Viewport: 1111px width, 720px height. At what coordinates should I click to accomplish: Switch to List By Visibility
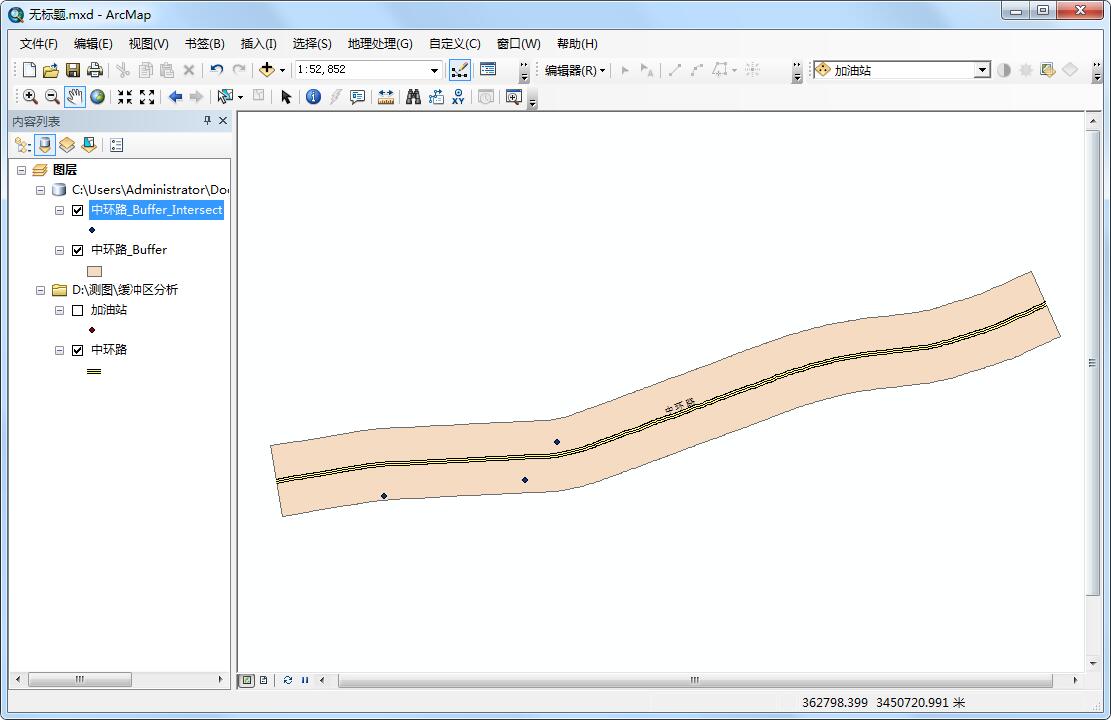coord(67,145)
